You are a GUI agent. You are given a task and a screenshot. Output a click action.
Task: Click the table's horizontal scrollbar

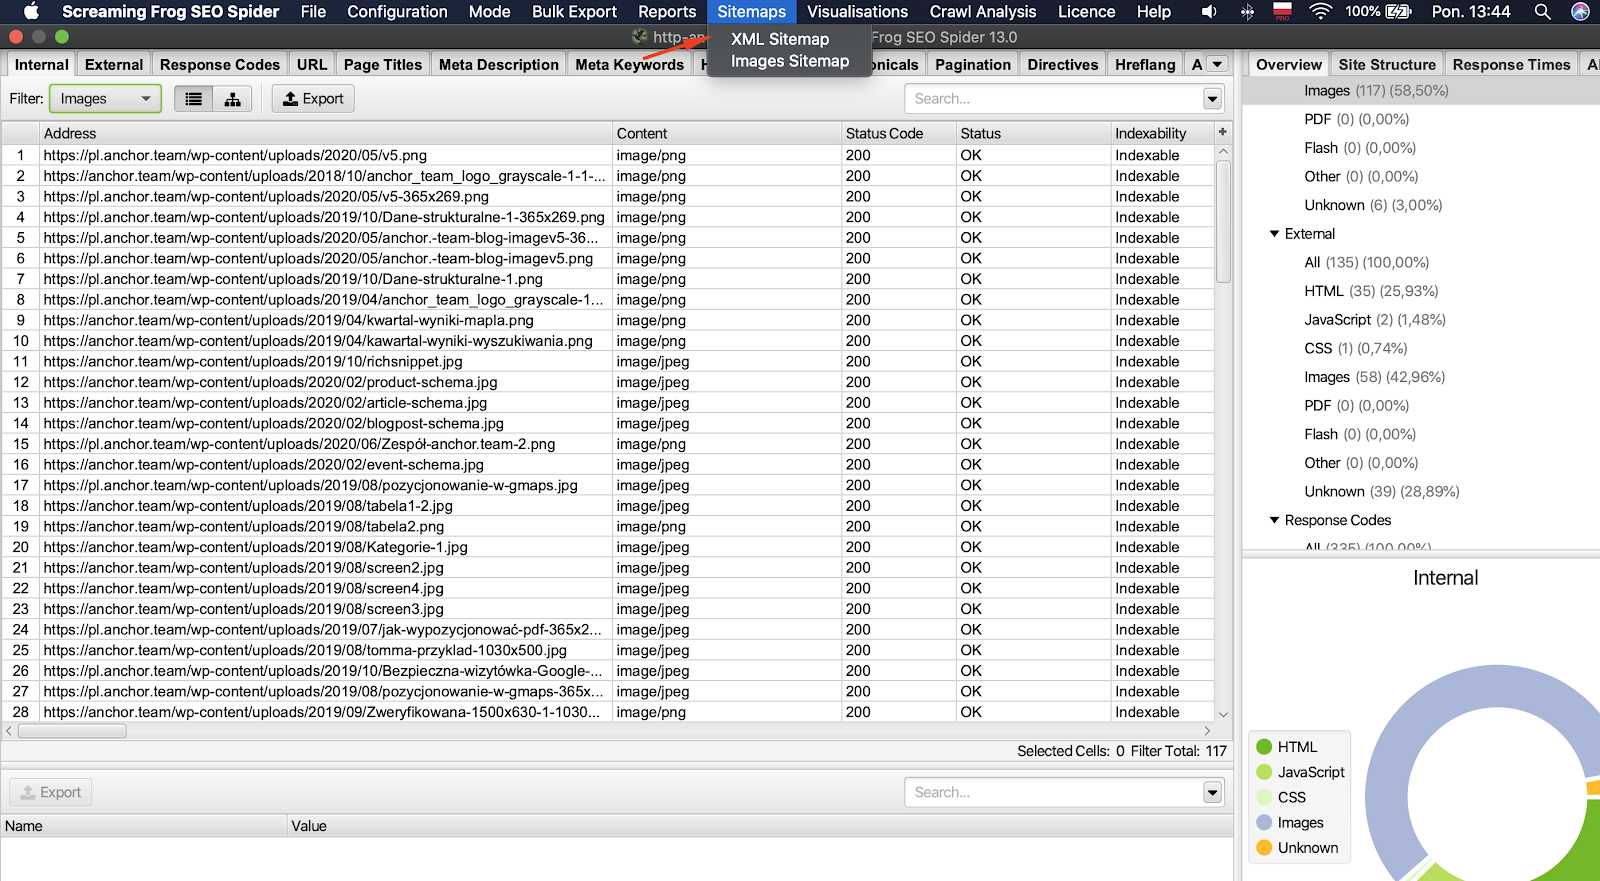coord(72,731)
